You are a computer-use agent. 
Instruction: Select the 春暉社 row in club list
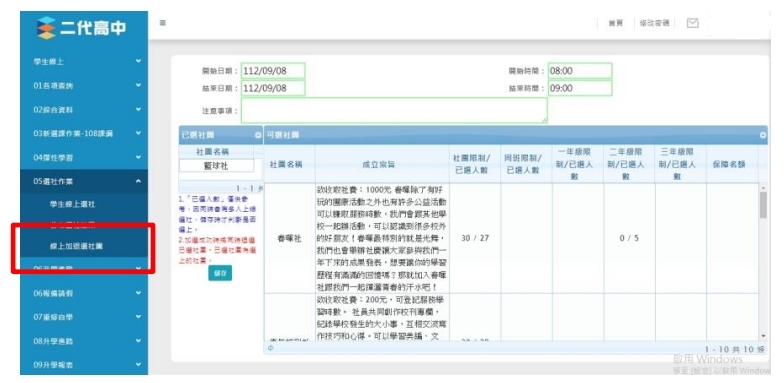pos(511,238)
